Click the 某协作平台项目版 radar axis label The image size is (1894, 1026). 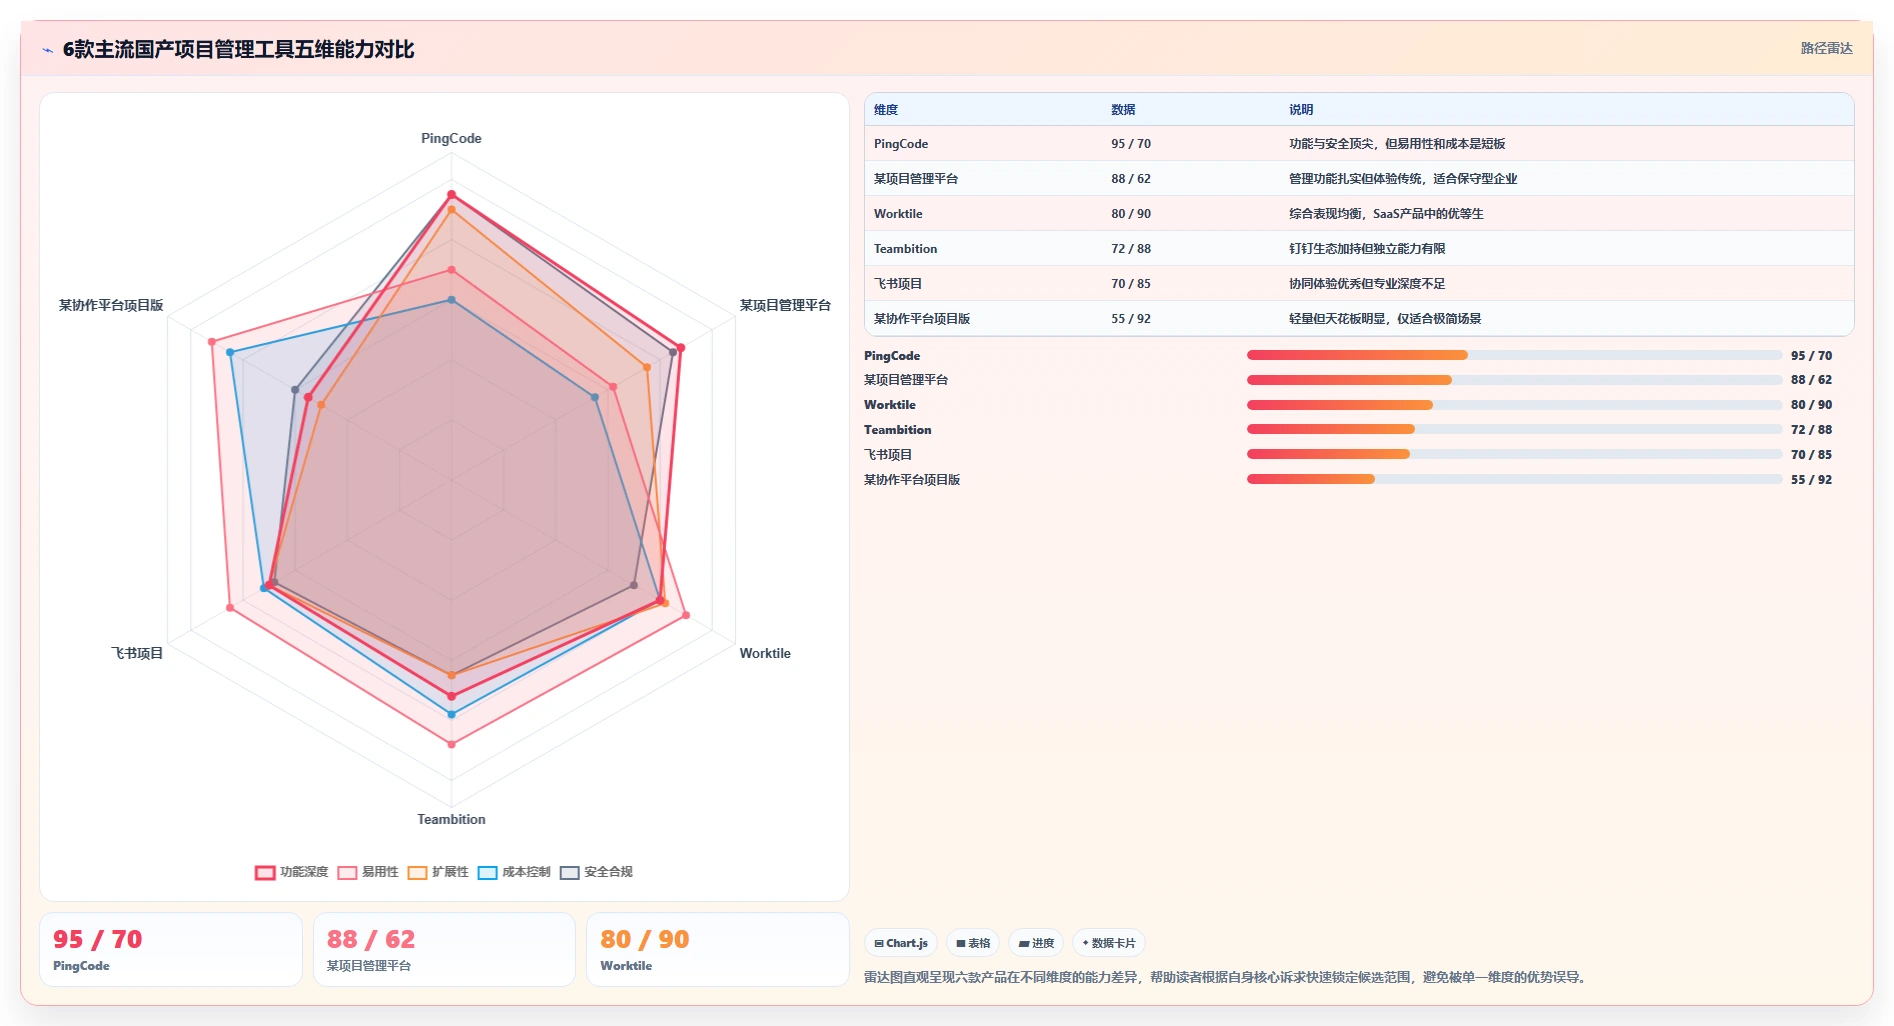(111, 306)
